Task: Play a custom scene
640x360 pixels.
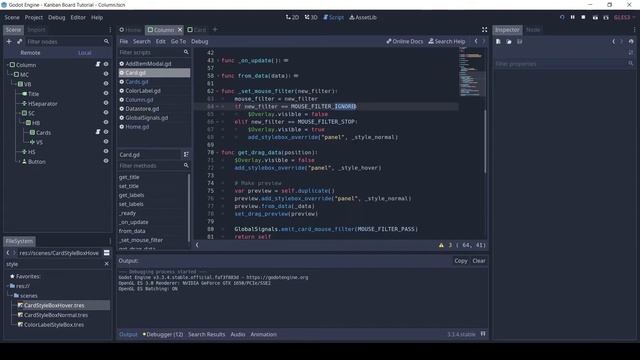Action: click(606, 18)
